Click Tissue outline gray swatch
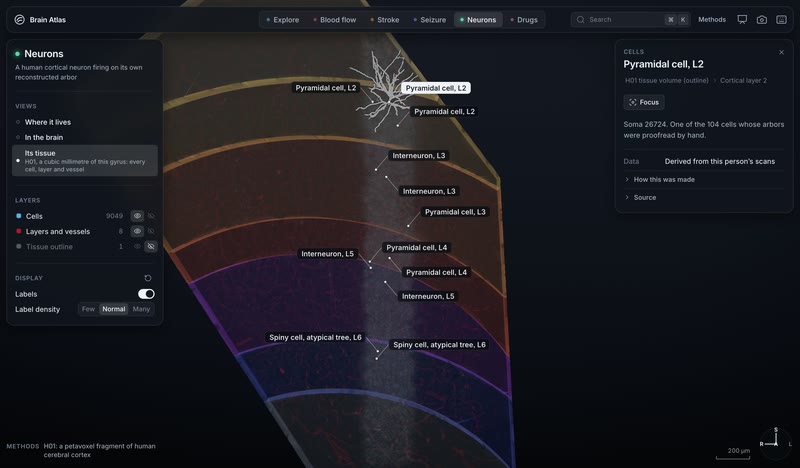This screenshot has width=800, height=468. (19, 247)
